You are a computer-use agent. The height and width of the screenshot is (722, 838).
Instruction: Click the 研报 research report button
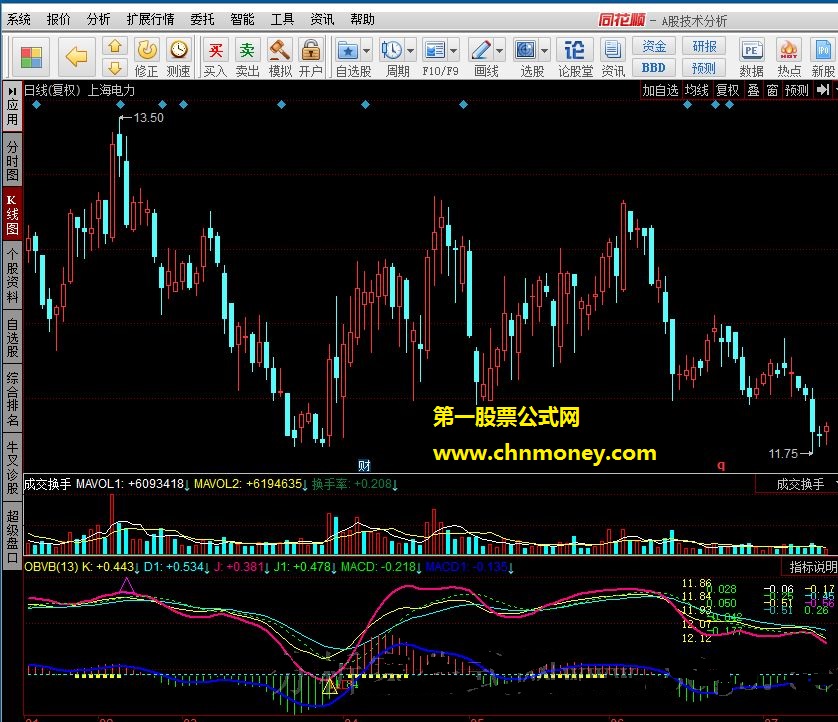point(704,46)
